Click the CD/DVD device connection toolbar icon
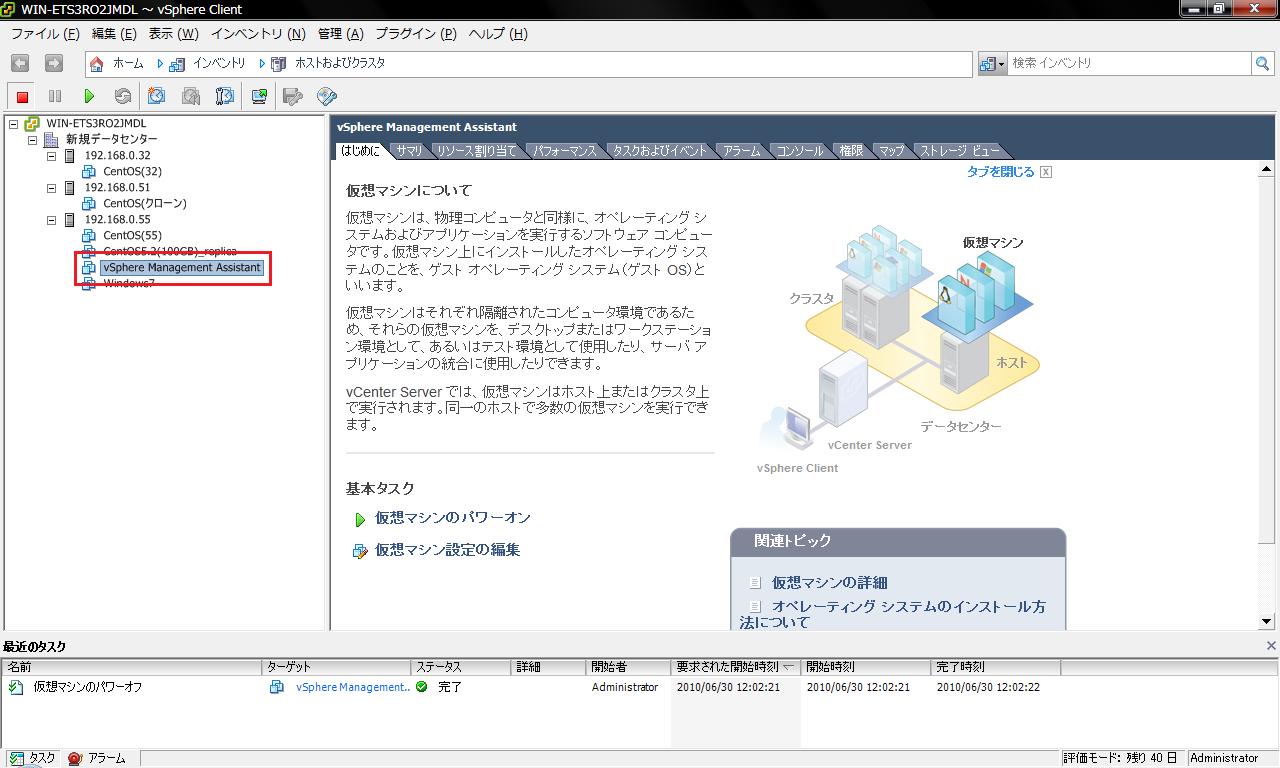The width and height of the screenshot is (1280, 768). pos(327,96)
